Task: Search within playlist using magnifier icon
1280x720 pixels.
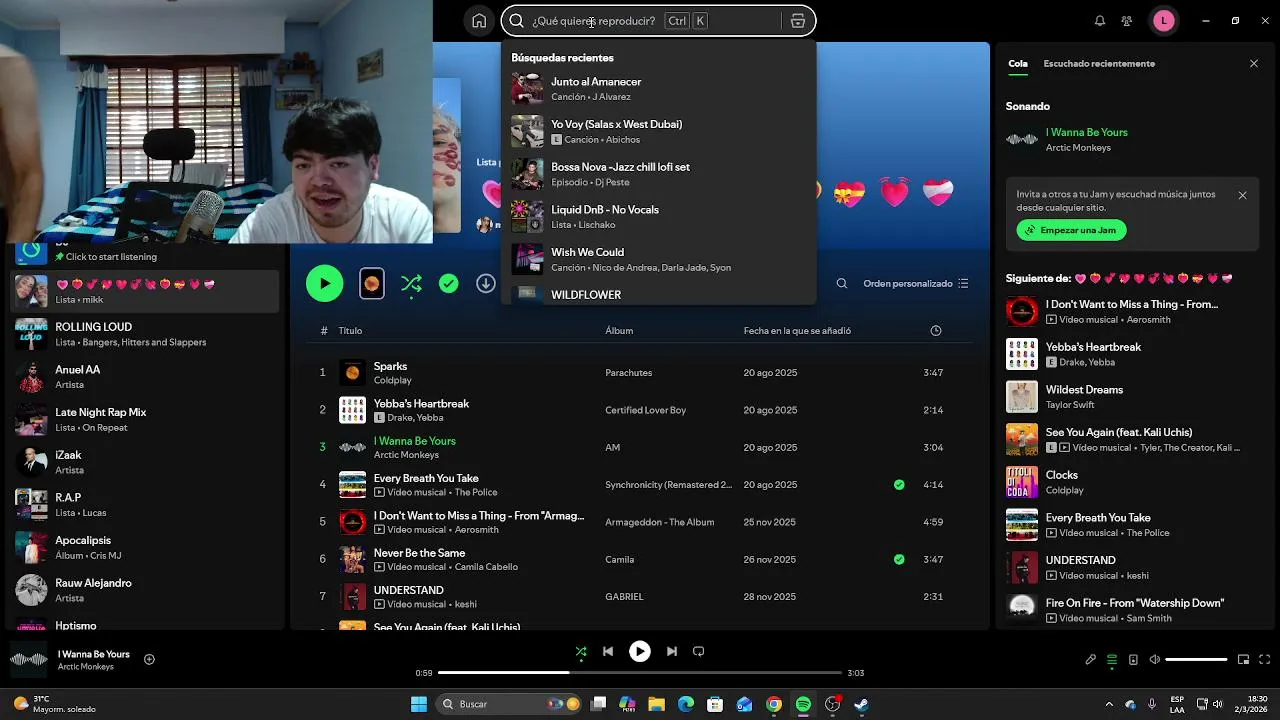Action: [842, 284]
